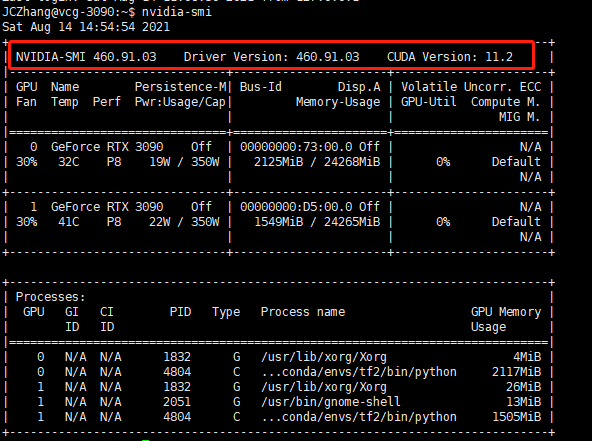Click the 'Disp.A' column header
This screenshot has height=441, width=592.
tap(359, 87)
